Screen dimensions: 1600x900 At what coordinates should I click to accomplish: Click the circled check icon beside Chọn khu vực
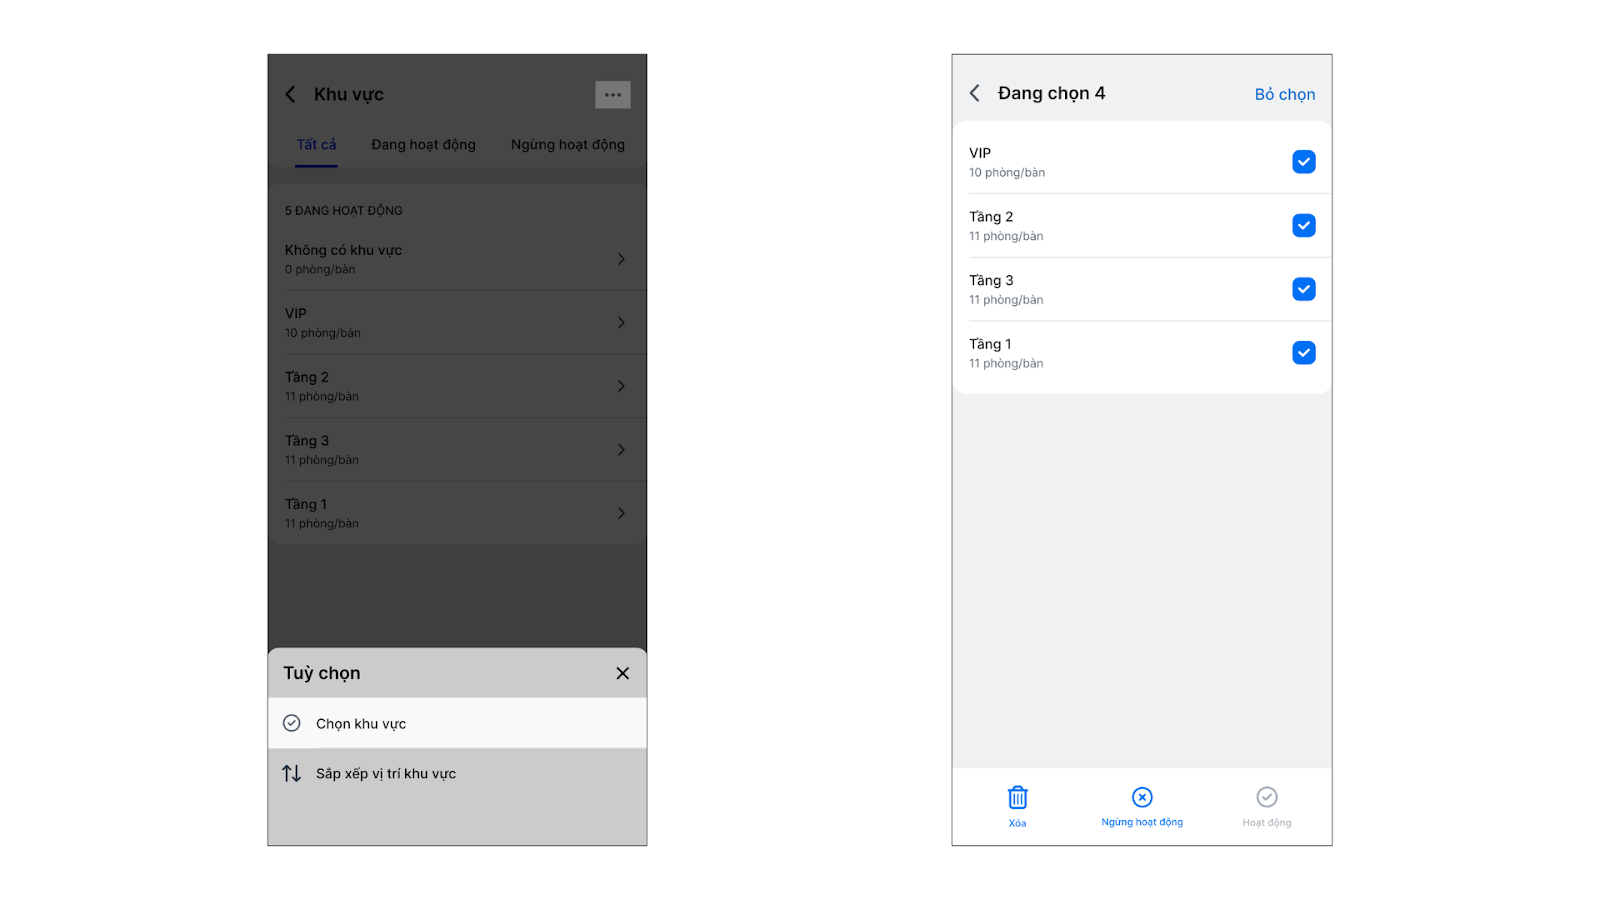point(292,723)
